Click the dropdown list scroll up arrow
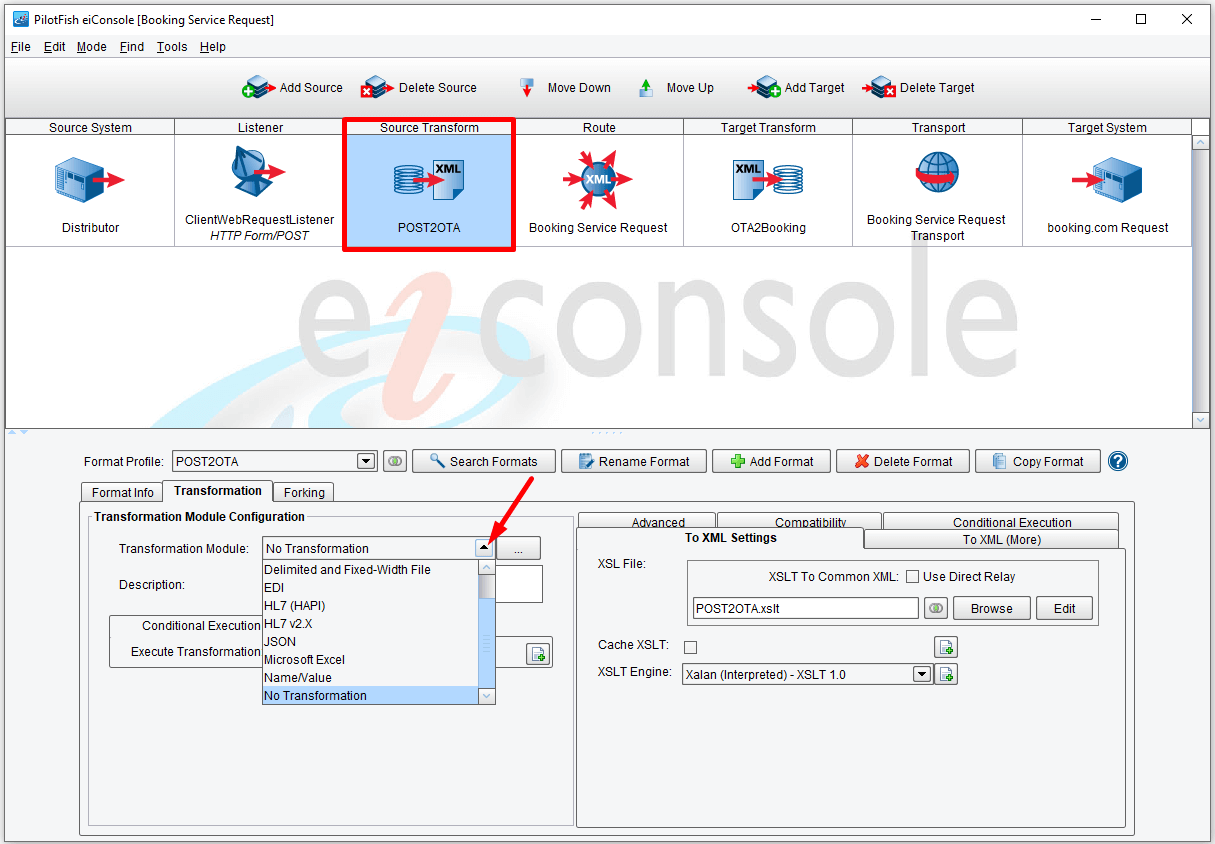The image size is (1215, 844). click(487, 568)
